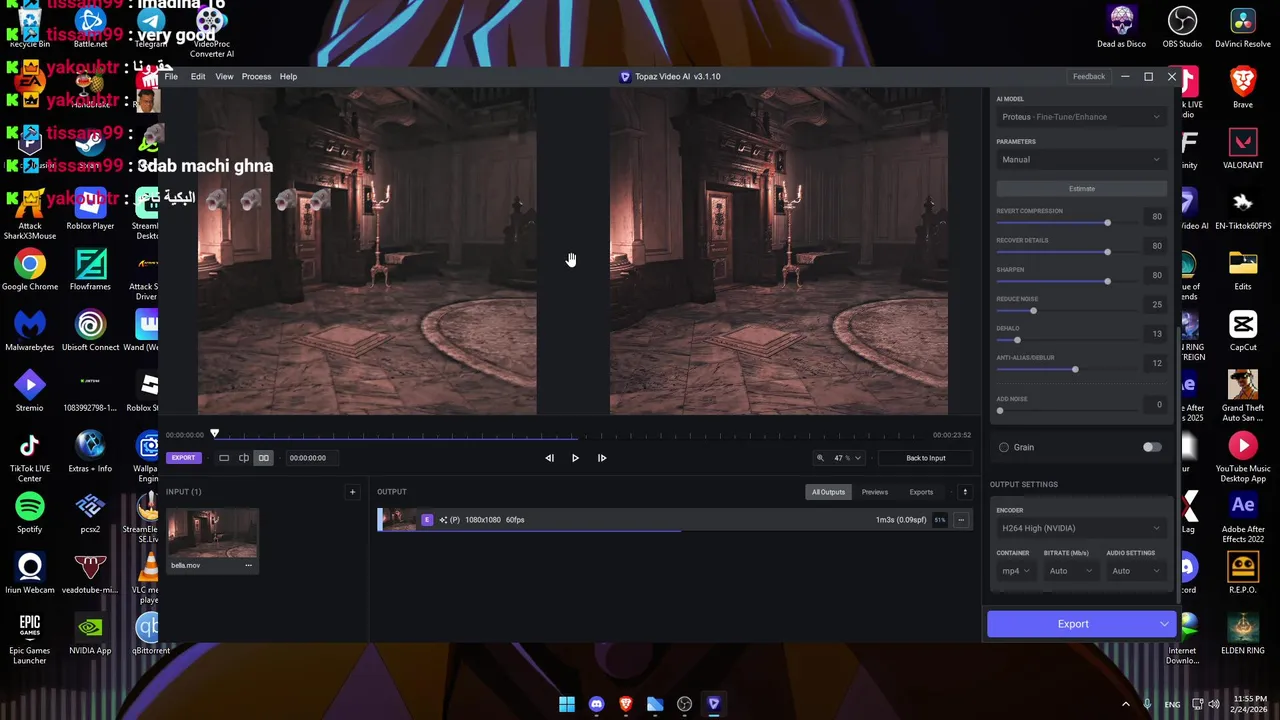Open the output row ellipsis menu
The height and width of the screenshot is (720, 1280).
[x=961, y=520]
